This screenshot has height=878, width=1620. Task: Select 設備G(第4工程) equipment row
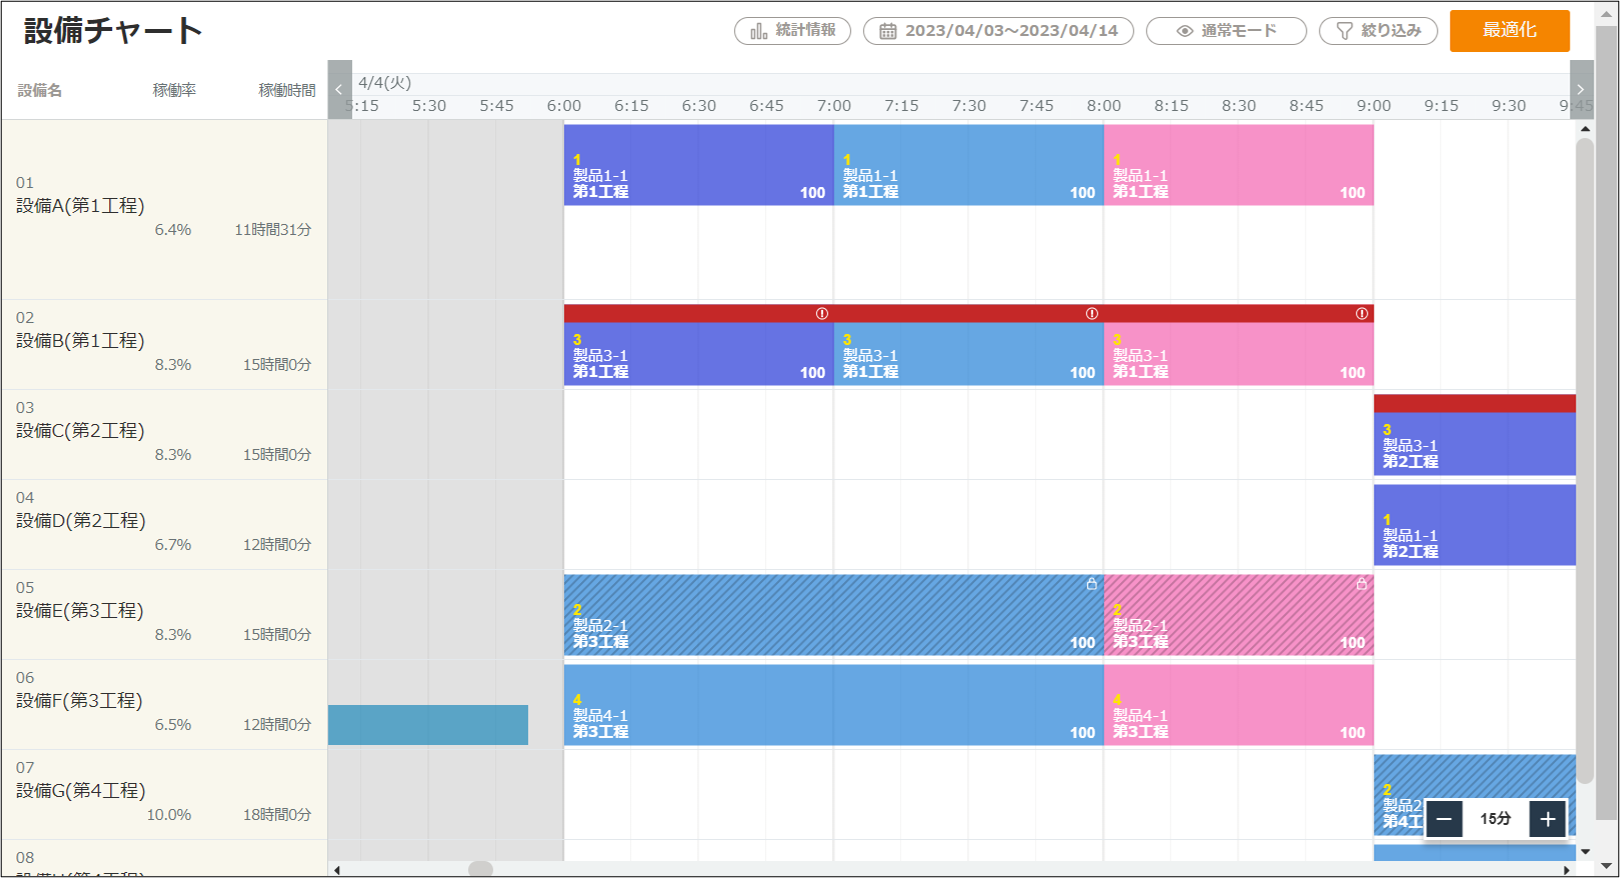[164, 795]
